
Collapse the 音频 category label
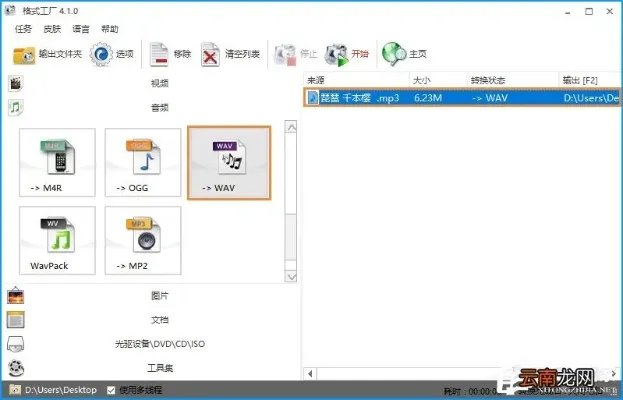160,107
